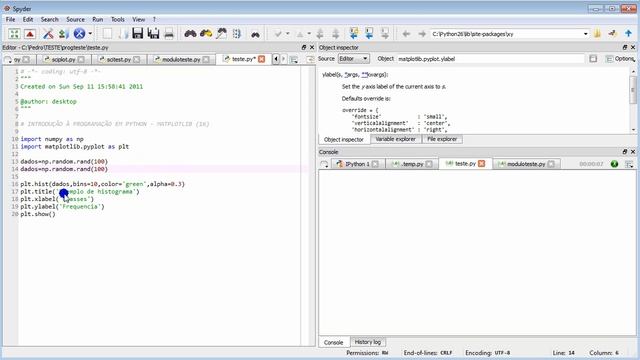Switch to moduloteste.py console tab
This screenshot has width=640, height=360.
tap(525, 164)
